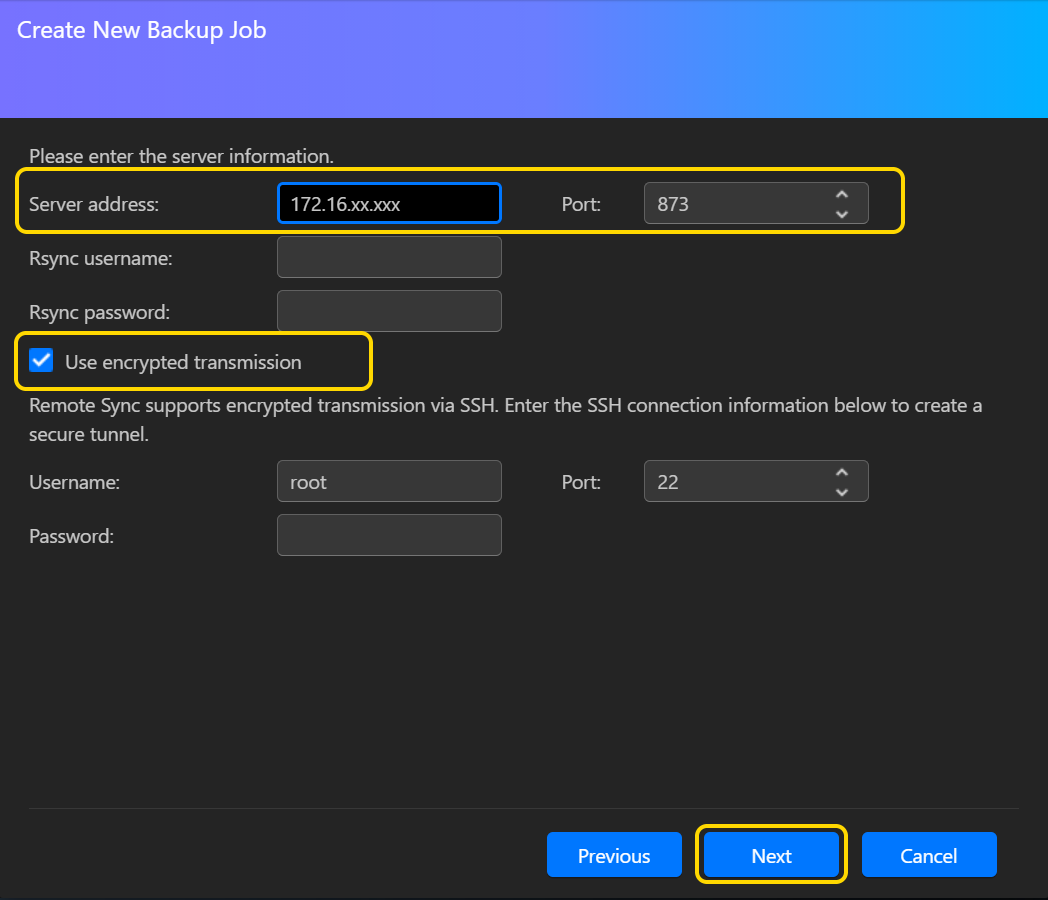This screenshot has height=900, width=1048.
Task: Click the 'Create New Backup Job' title
Action: click(142, 31)
